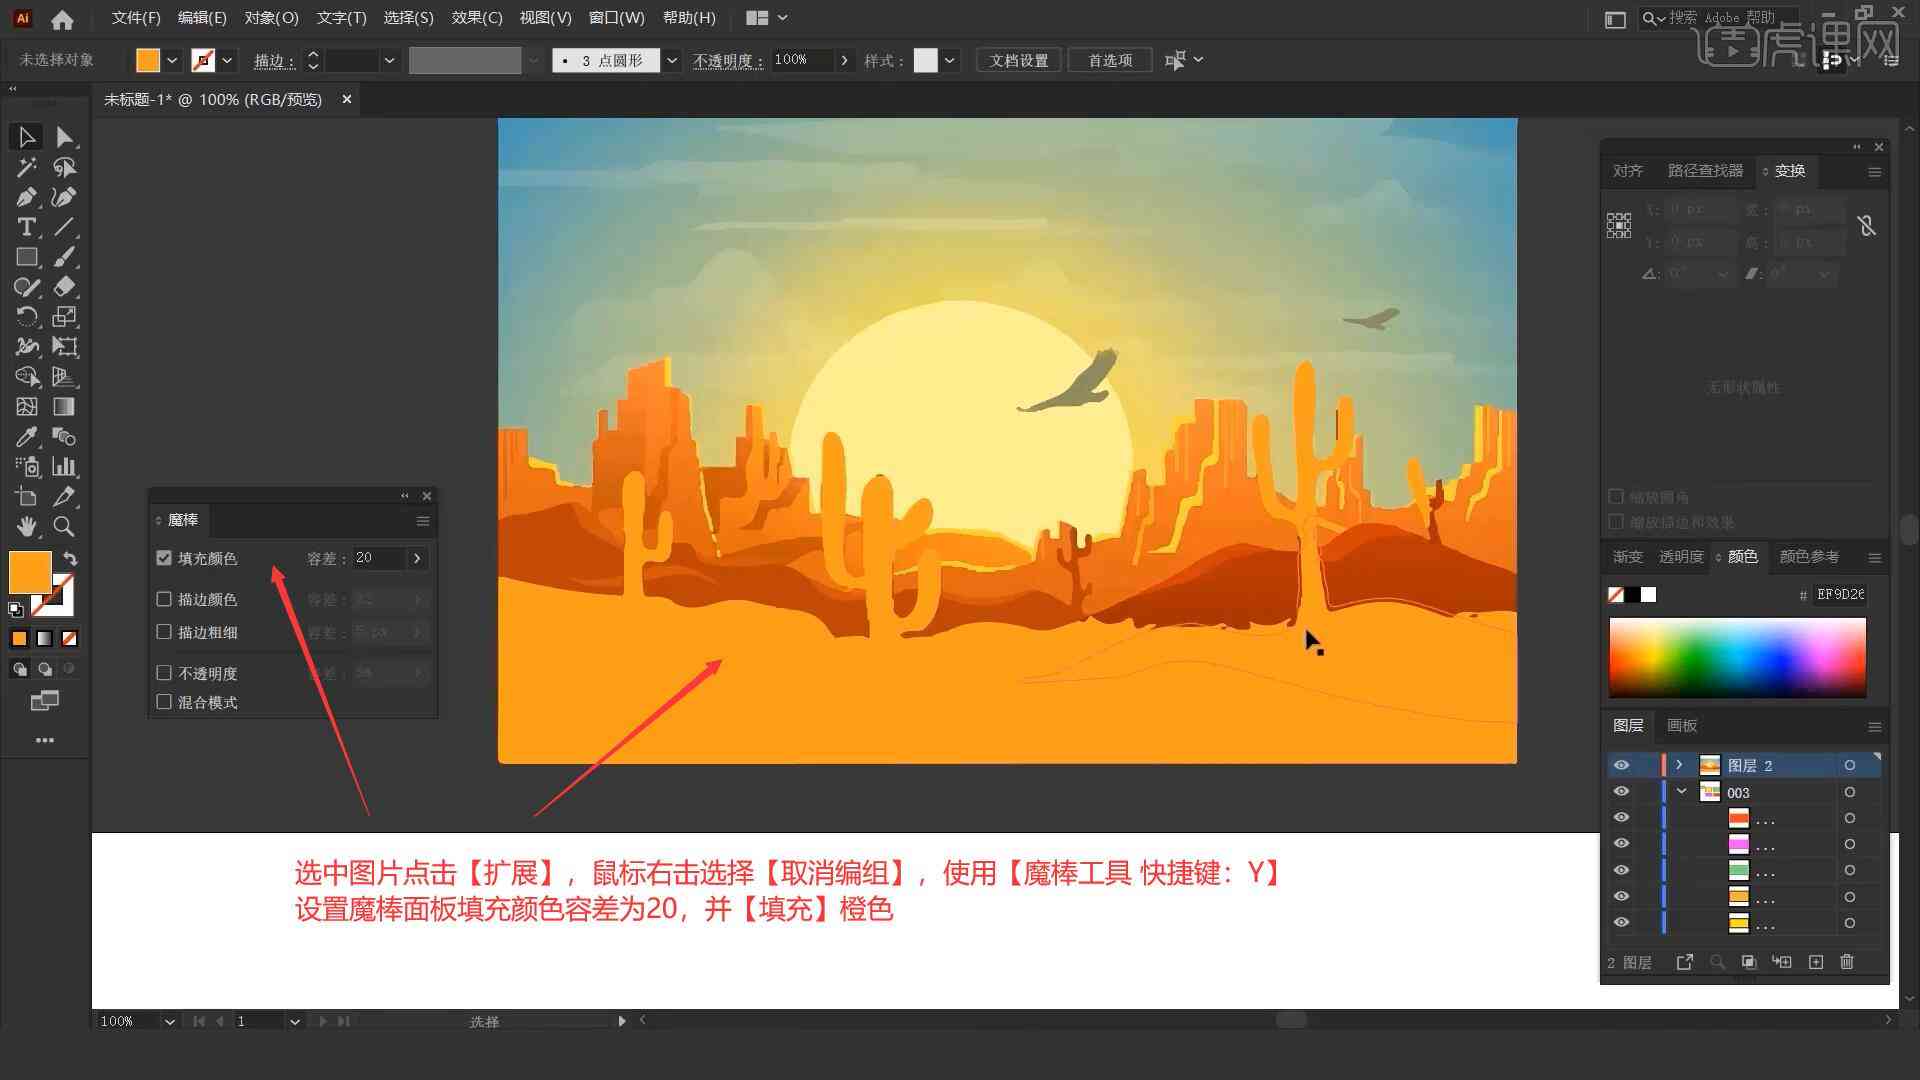The height and width of the screenshot is (1080, 1920).
Task: Select the Selection tool
Action: 24,136
